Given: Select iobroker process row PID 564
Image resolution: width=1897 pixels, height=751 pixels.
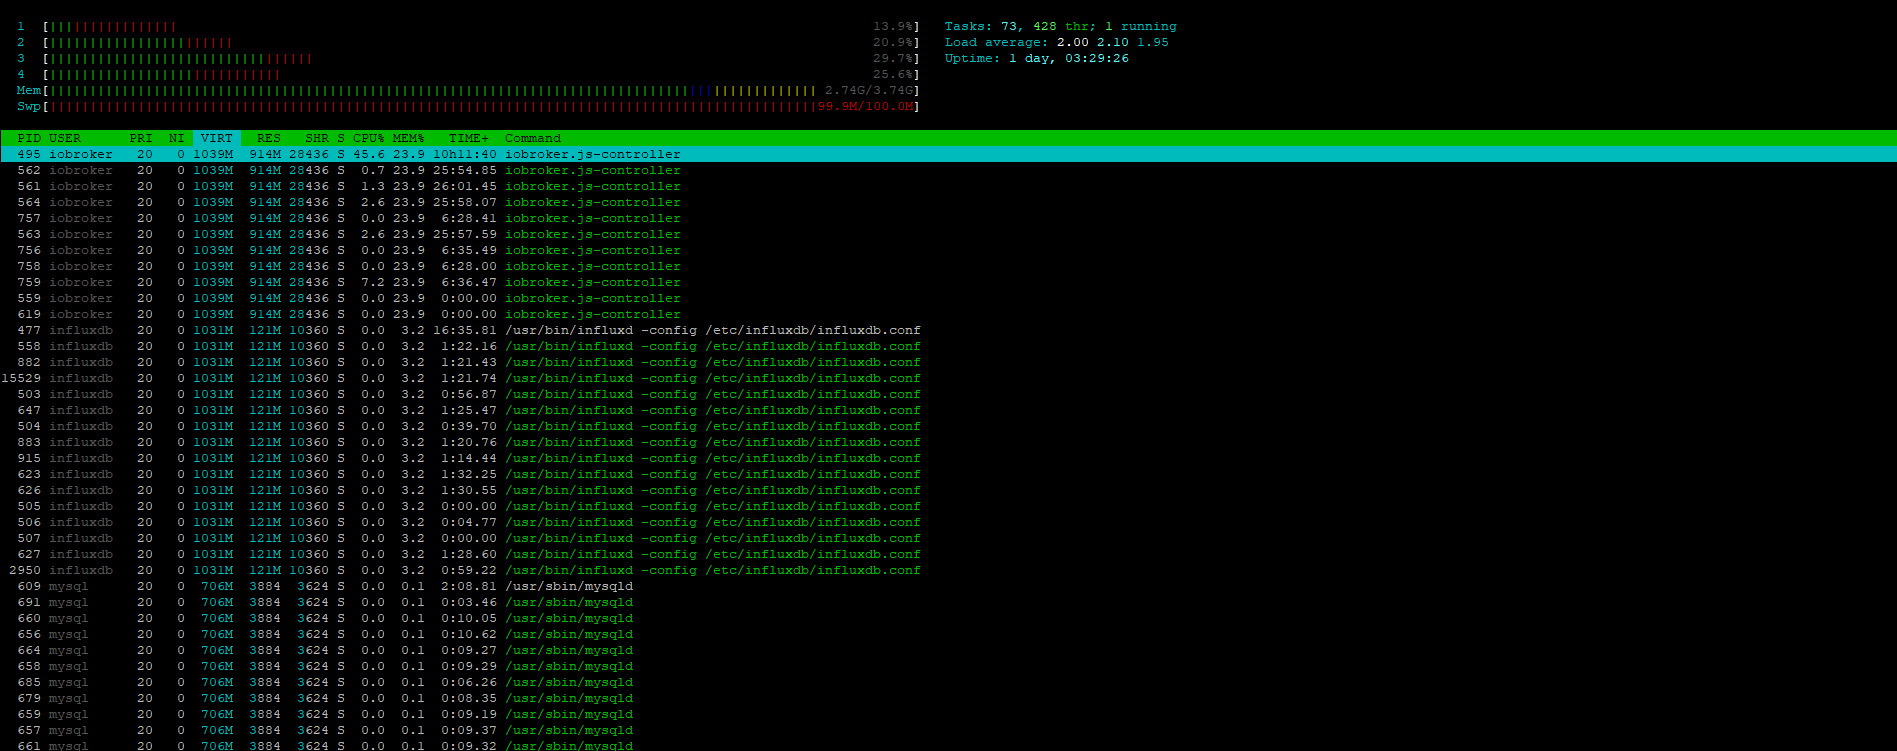Looking at the screenshot, I should [948, 202].
